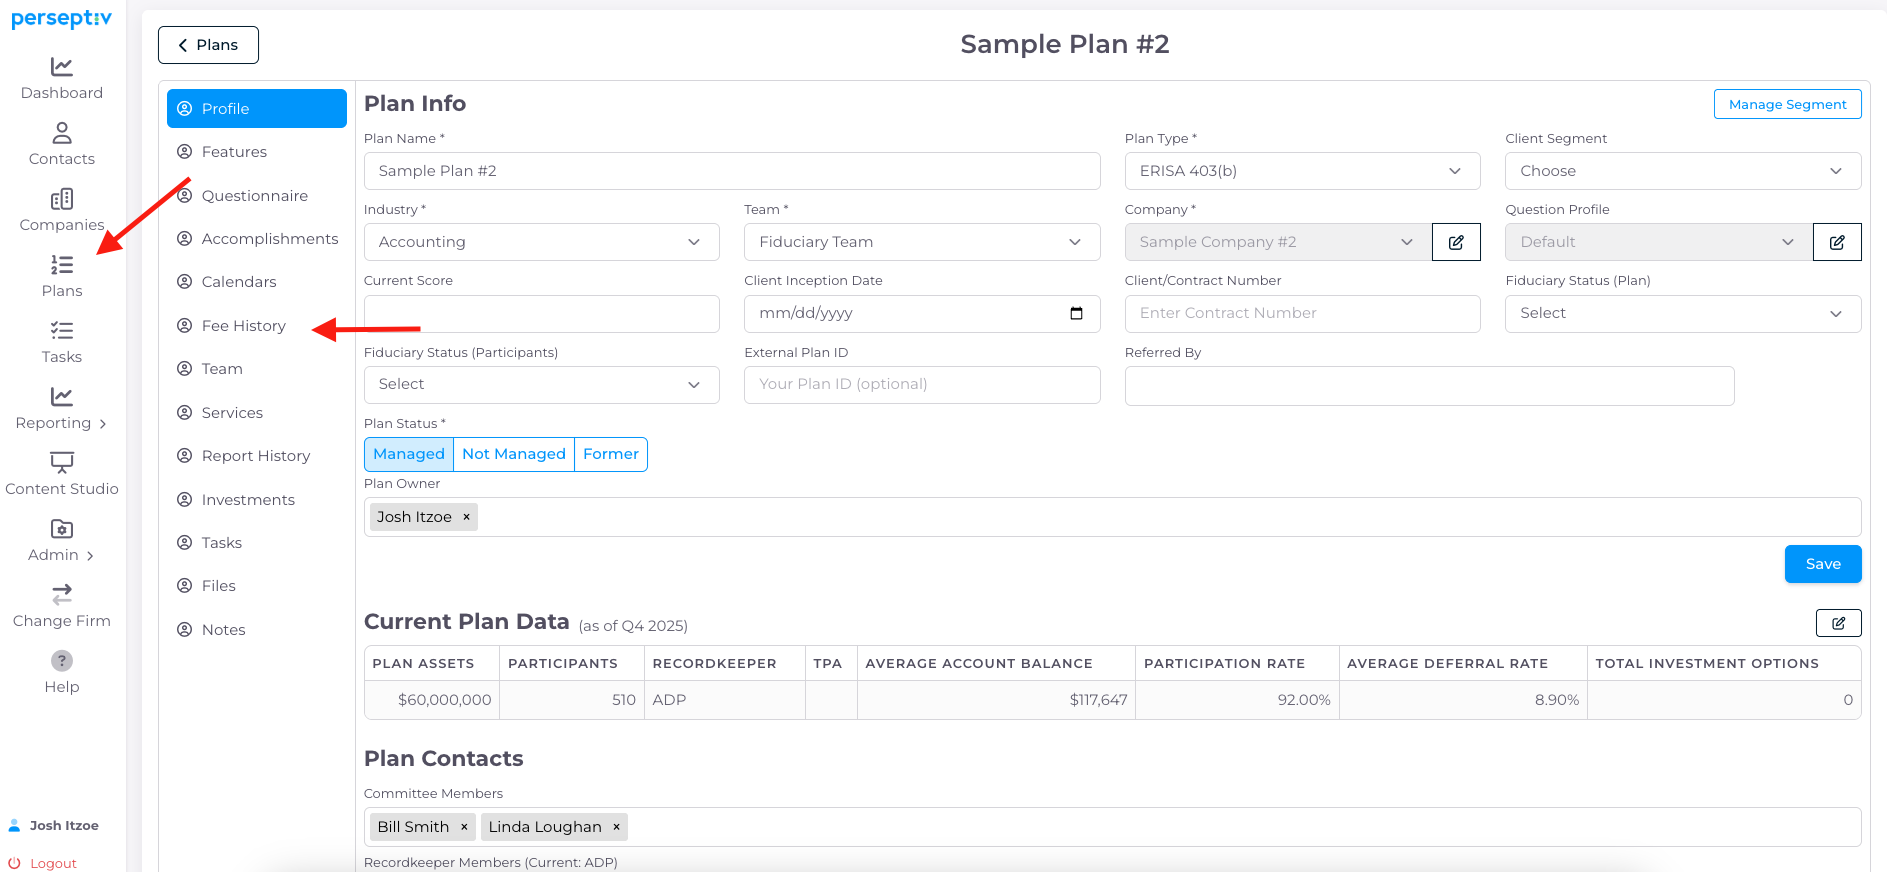Click the ADP recordkeeper cell
The width and height of the screenshot is (1887, 872).
pyautogui.click(x=725, y=700)
